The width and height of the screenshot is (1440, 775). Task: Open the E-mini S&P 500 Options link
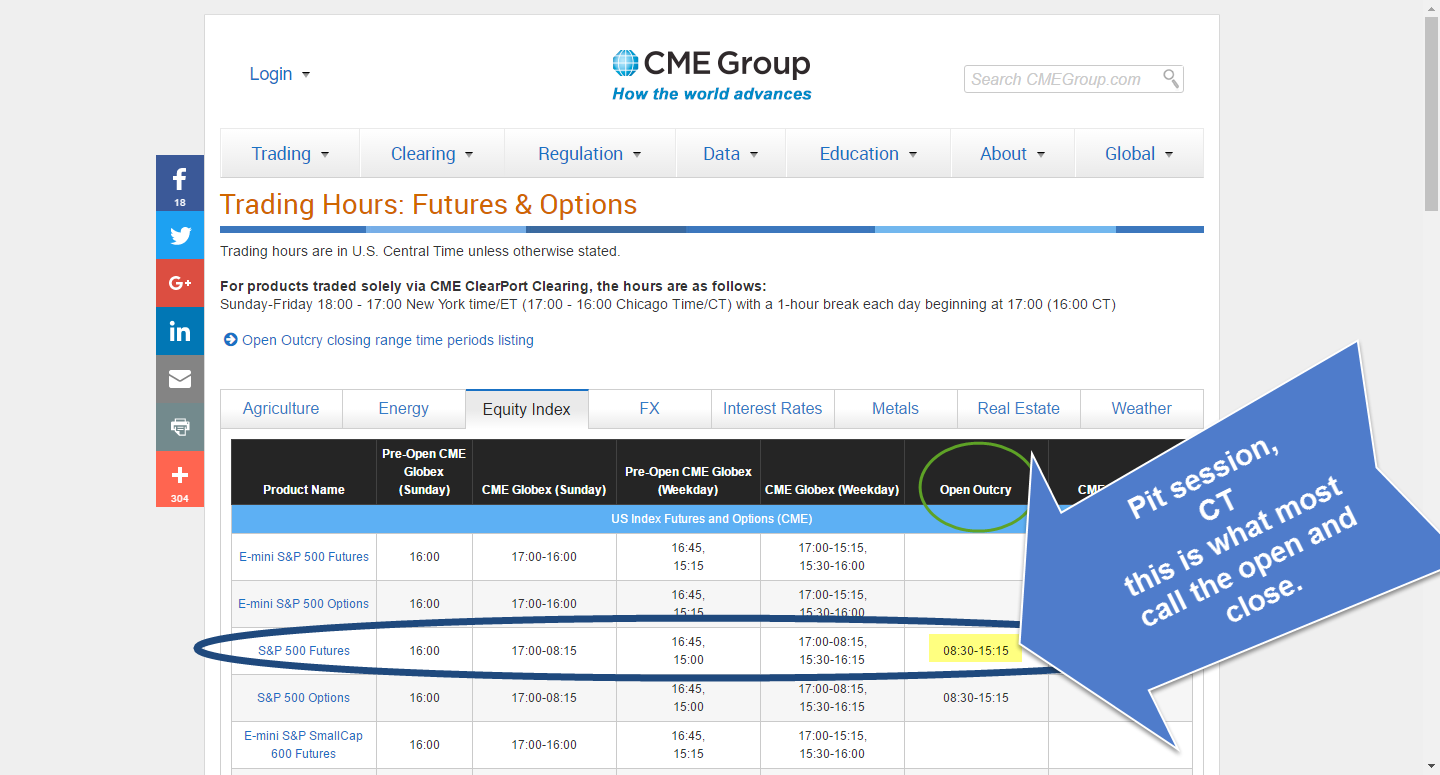click(304, 604)
